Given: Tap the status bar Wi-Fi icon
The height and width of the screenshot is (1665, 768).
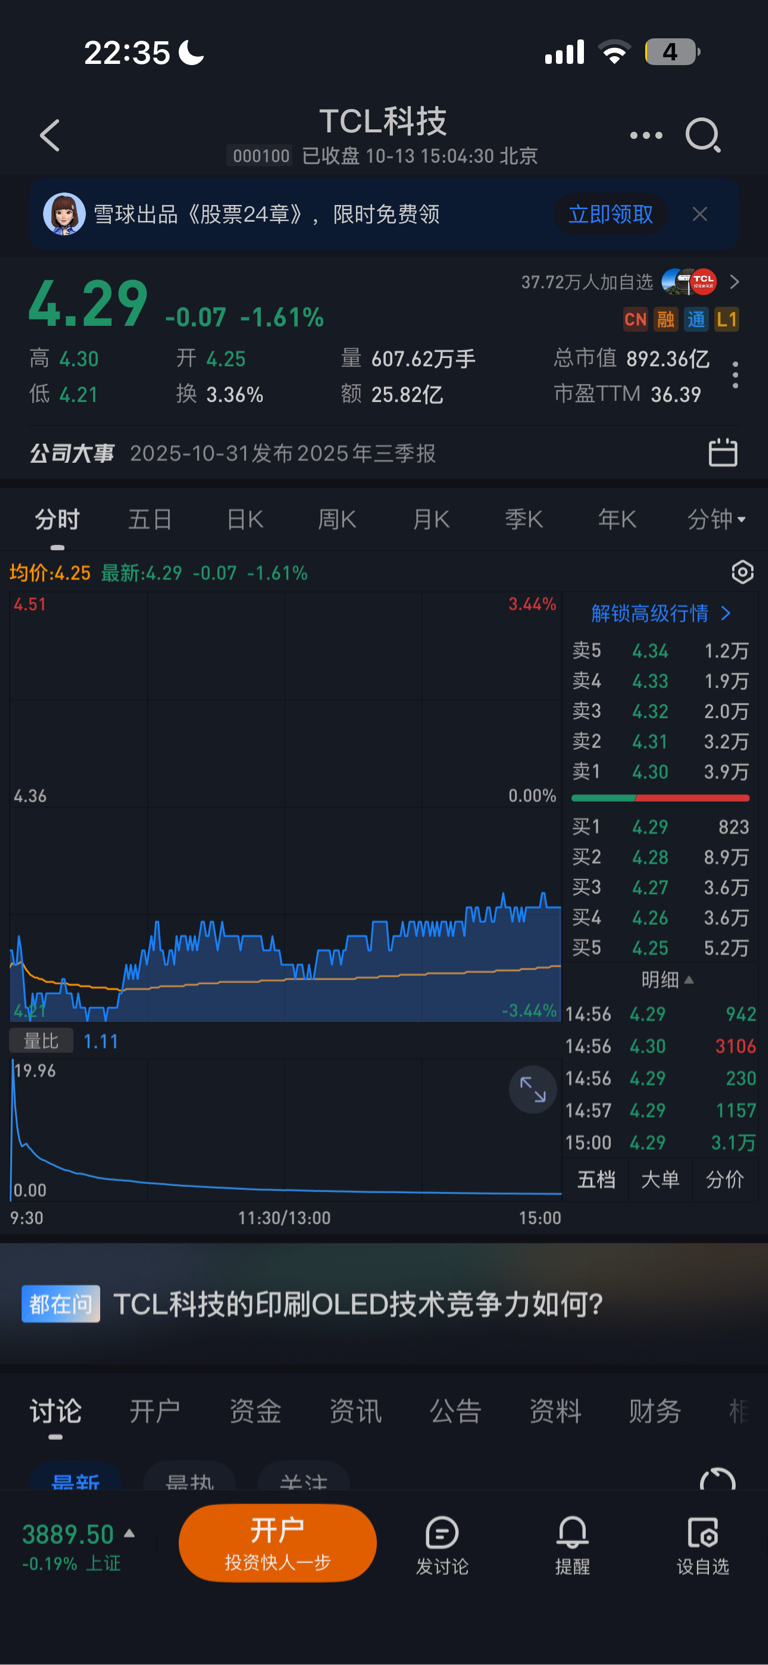Looking at the screenshot, I should tap(614, 52).
